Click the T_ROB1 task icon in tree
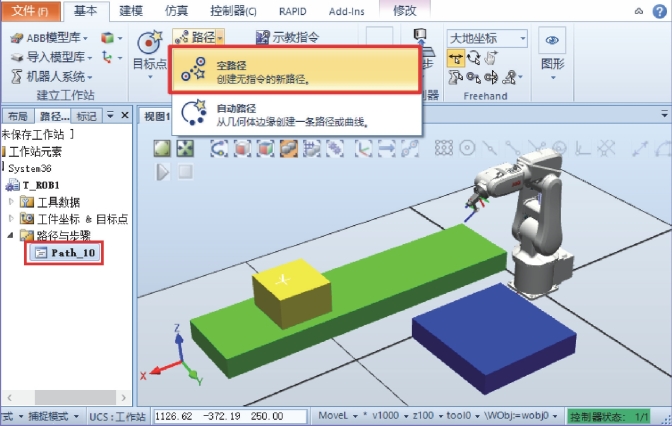The width and height of the screenshot is (672, 426). click(12, 185)
